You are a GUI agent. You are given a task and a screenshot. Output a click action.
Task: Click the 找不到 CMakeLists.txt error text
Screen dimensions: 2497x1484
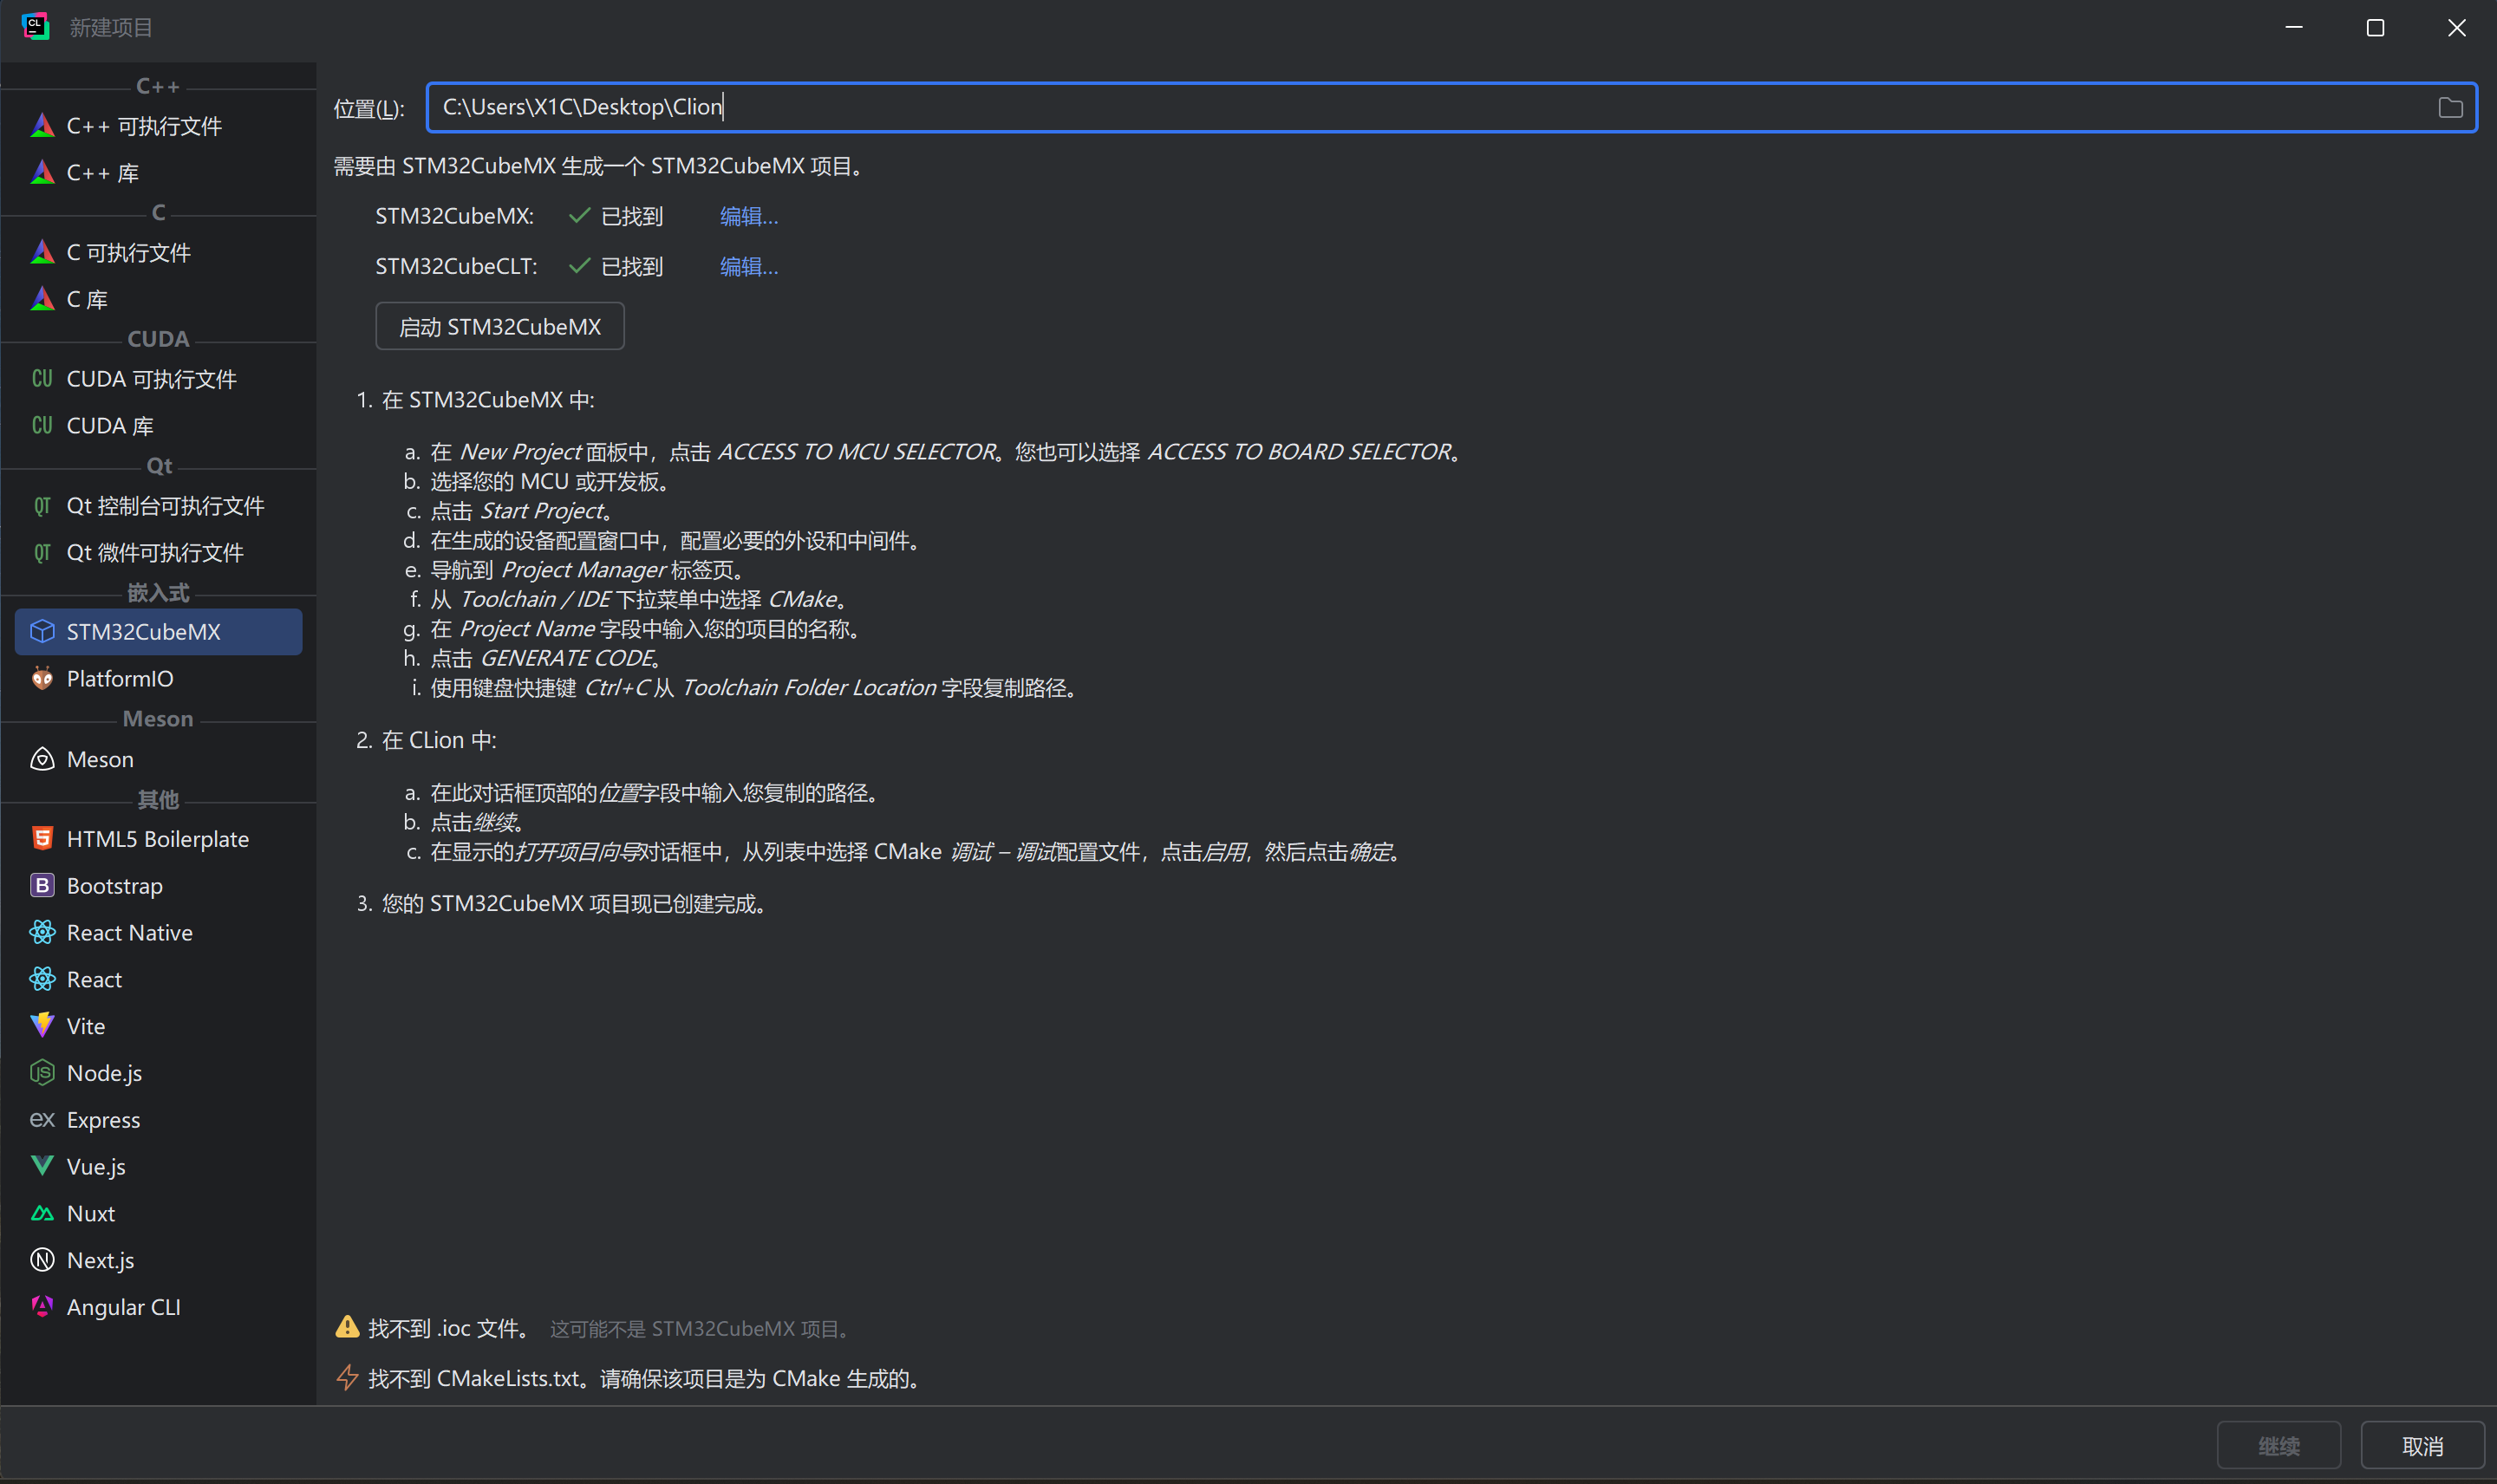645,1379
